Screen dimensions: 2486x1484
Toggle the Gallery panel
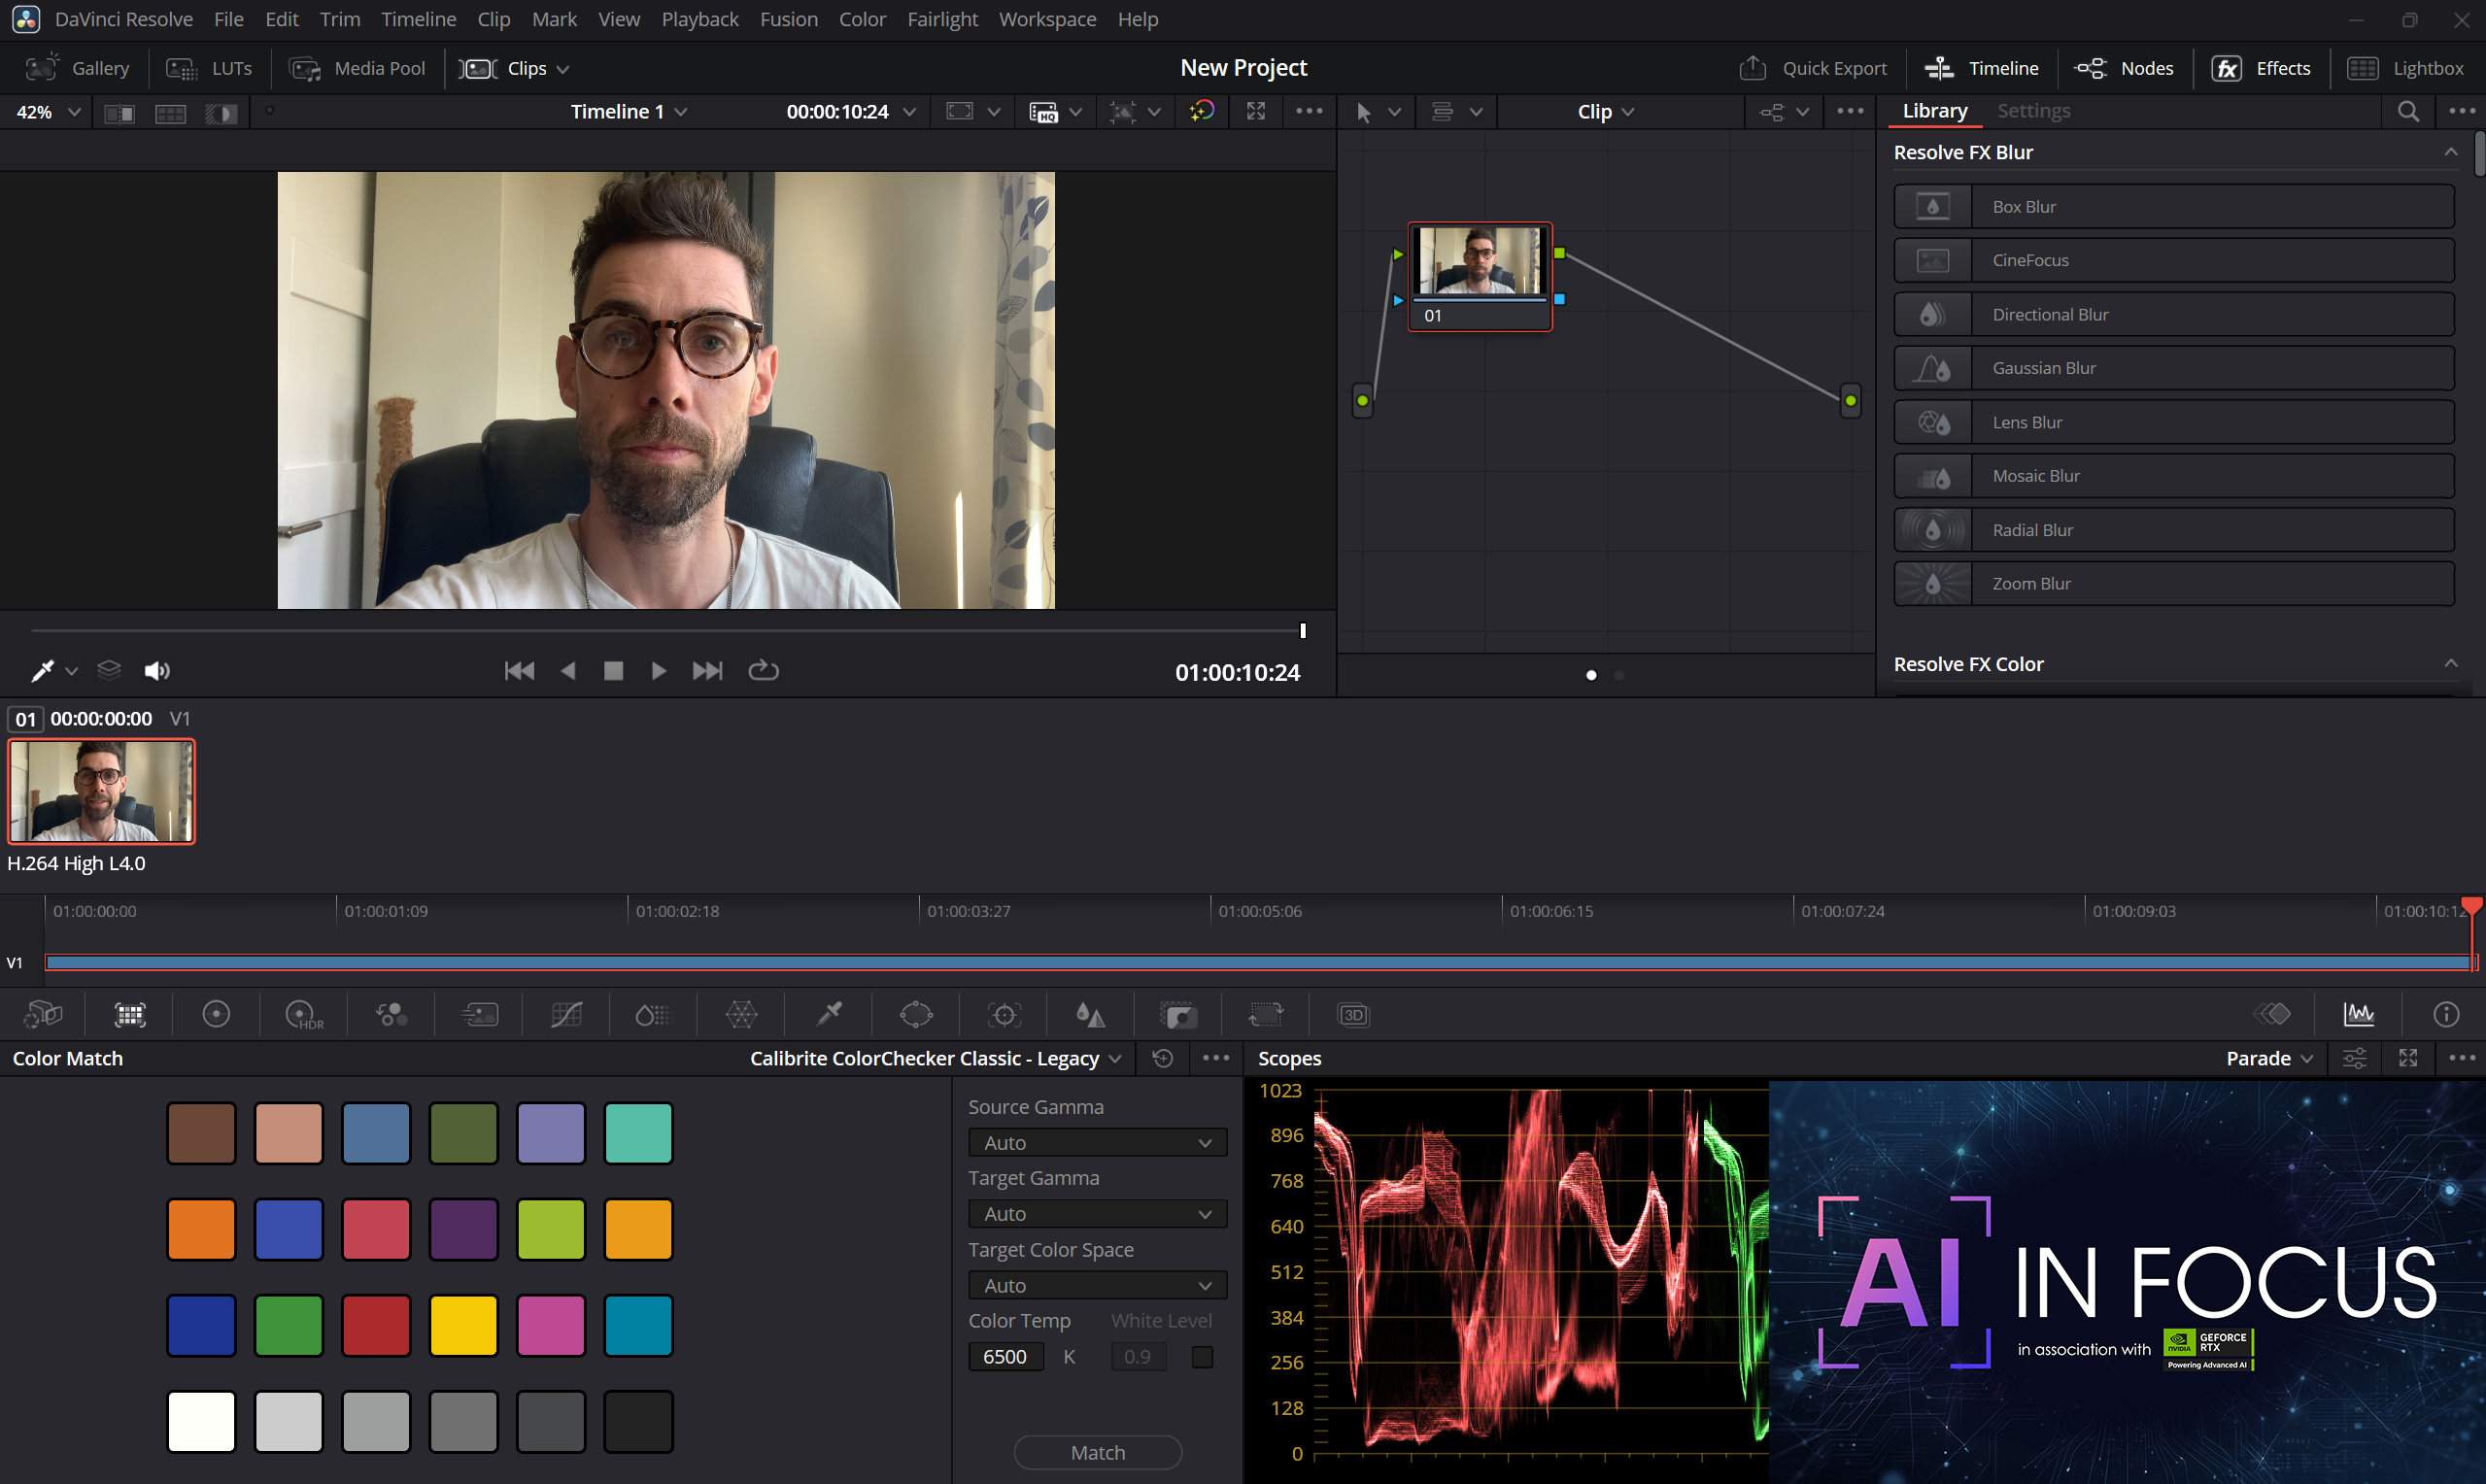(77, 68)
